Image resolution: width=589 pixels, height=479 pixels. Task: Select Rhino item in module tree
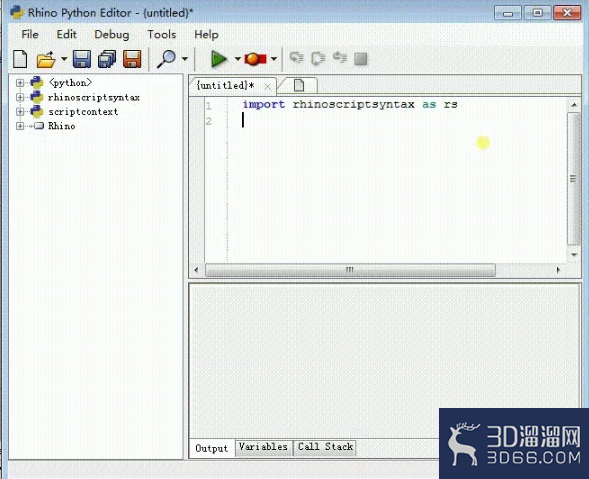point(62,126)
